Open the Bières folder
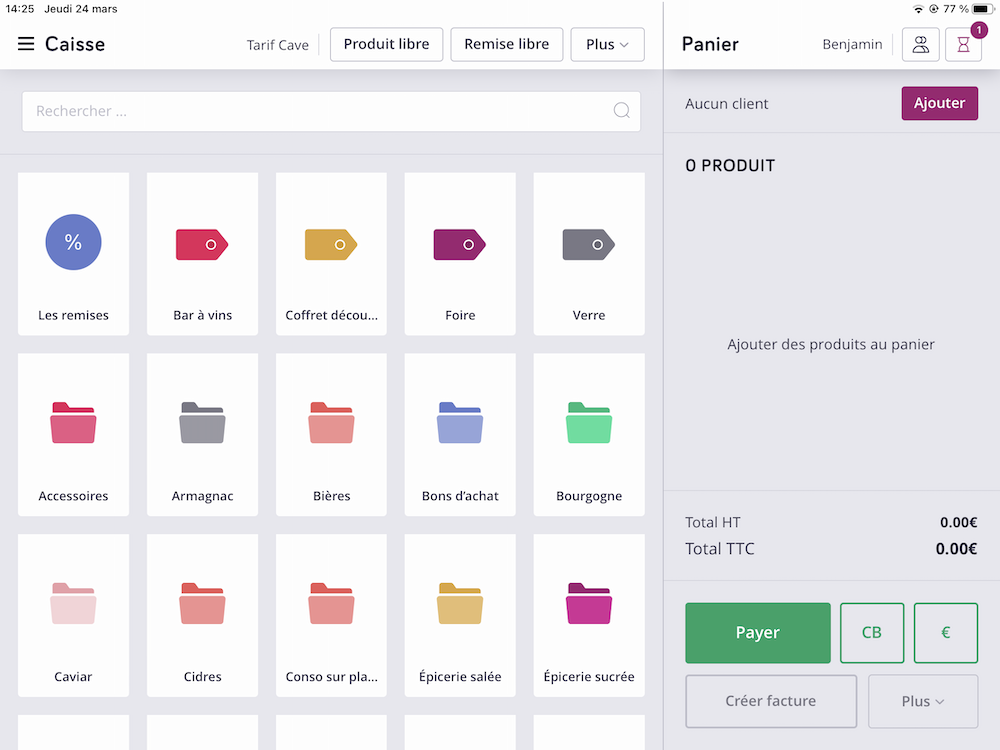 [331, 434]
